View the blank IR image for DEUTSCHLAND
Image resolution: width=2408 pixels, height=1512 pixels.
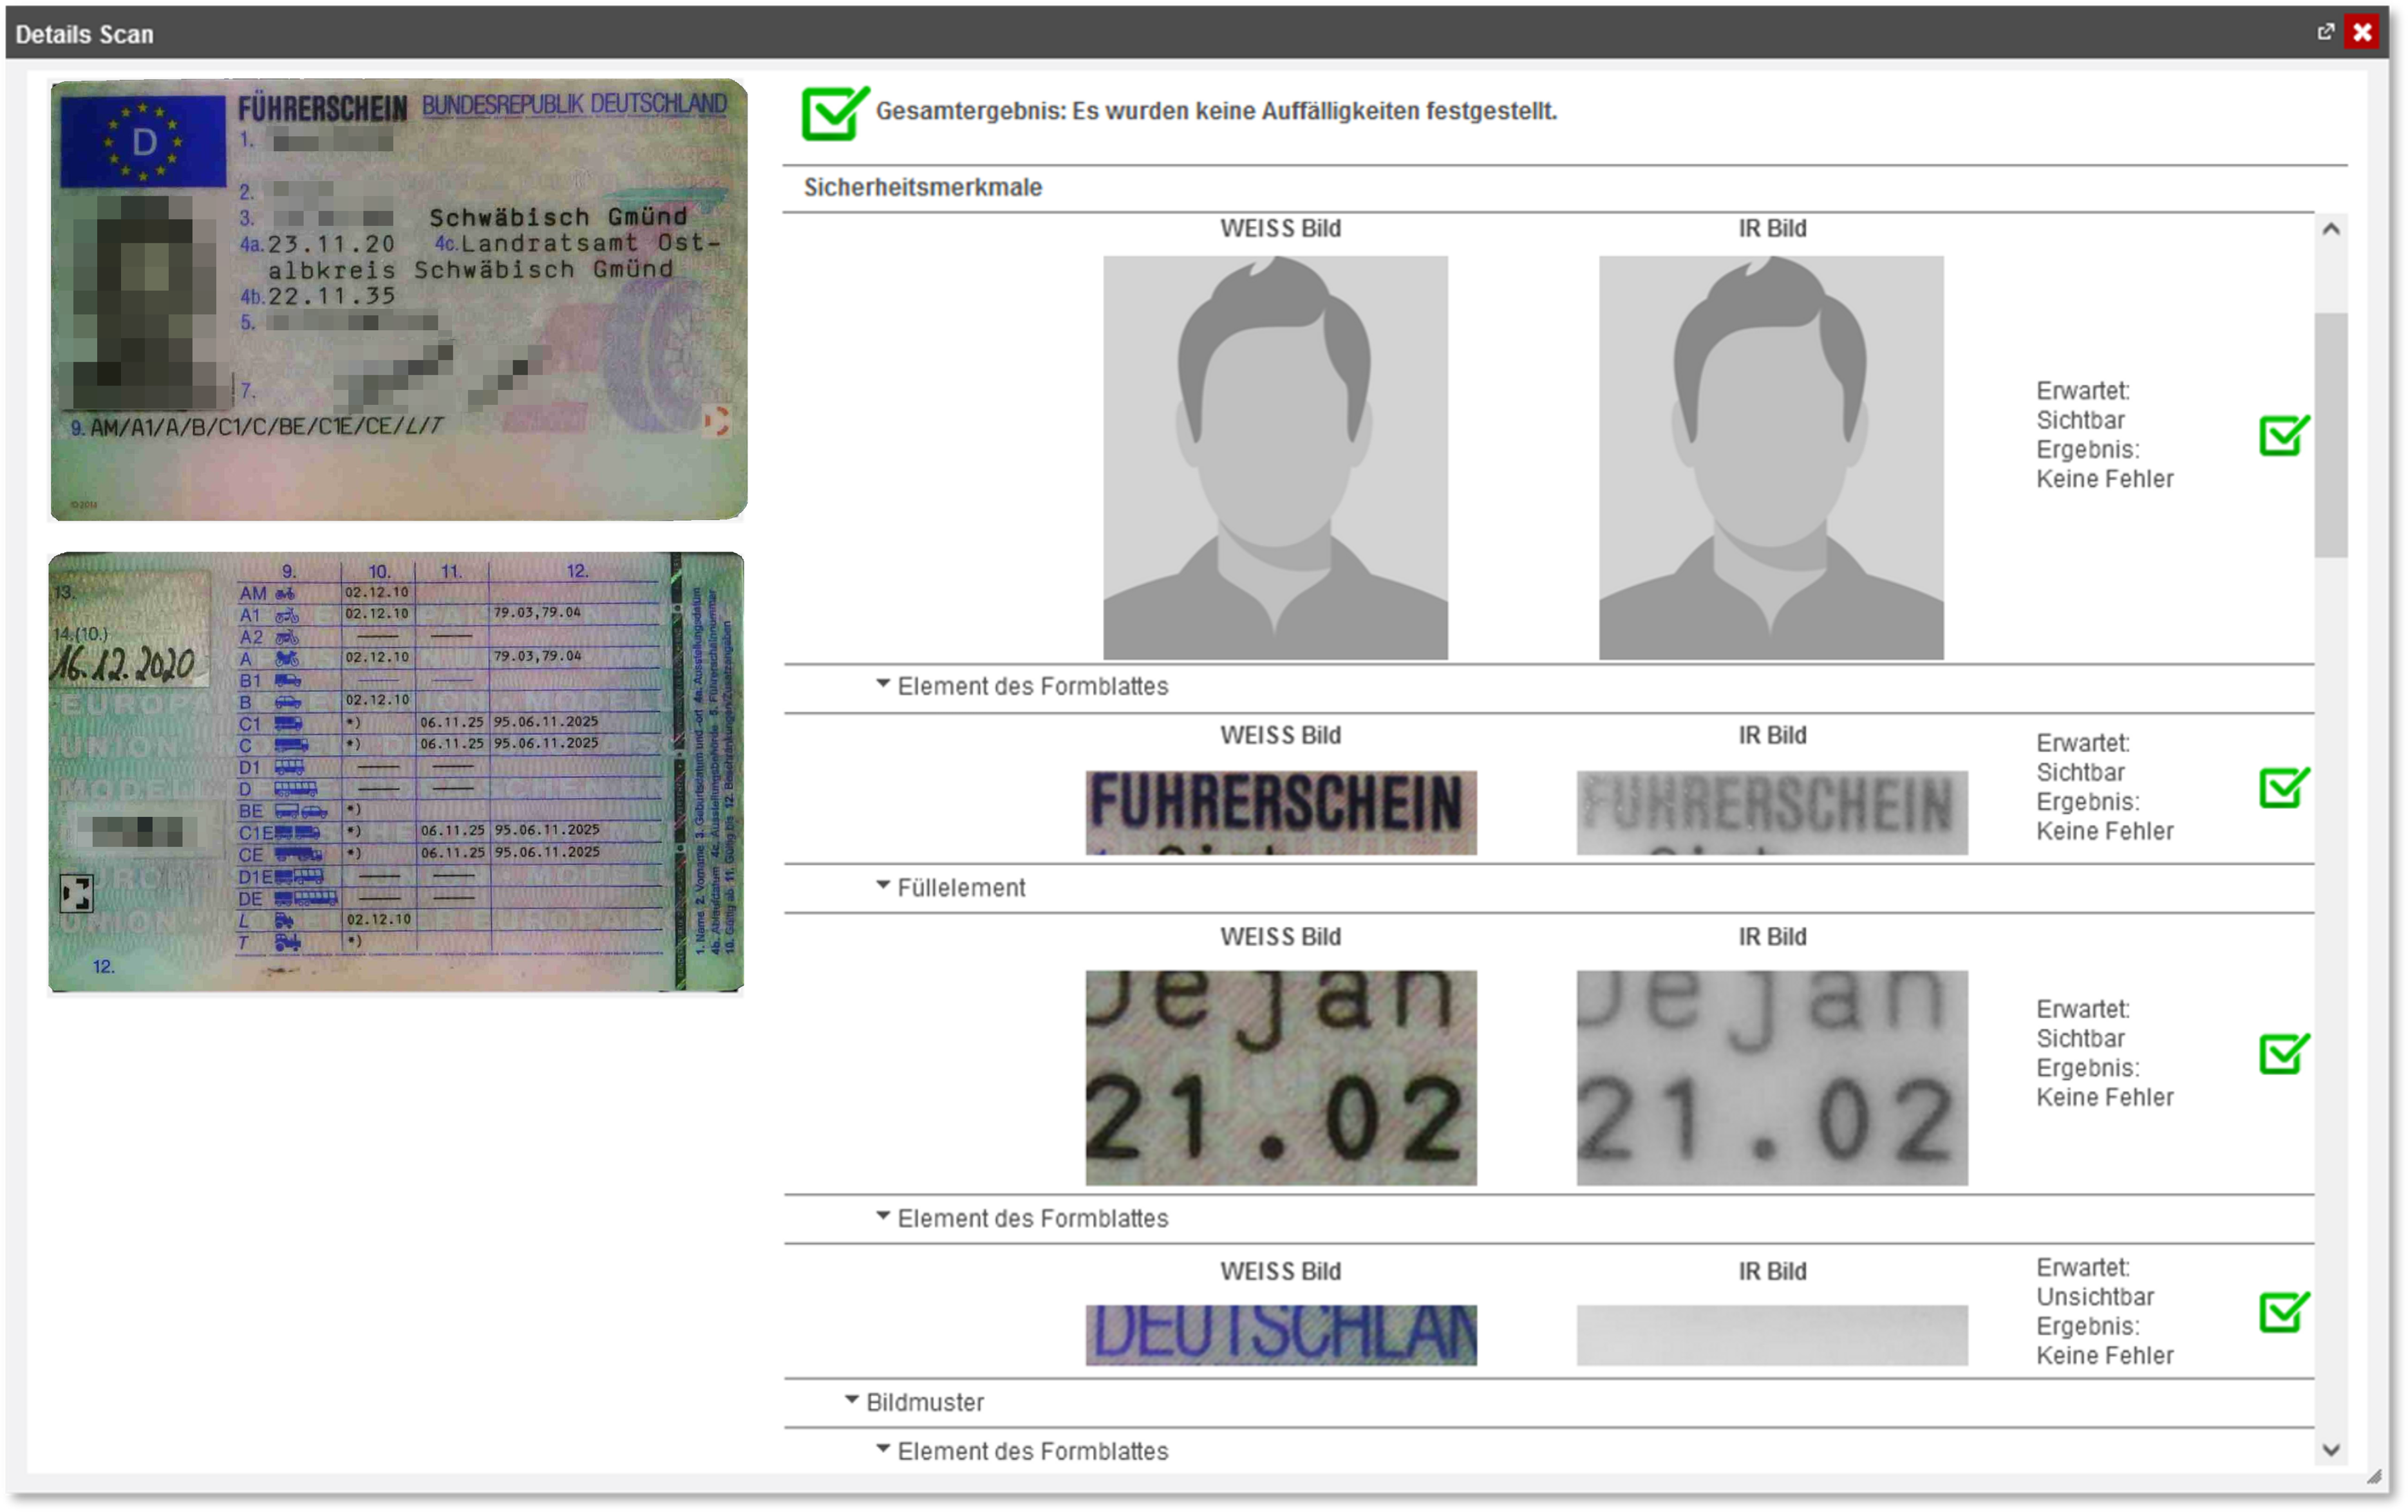click(x=1772, y=1335)
